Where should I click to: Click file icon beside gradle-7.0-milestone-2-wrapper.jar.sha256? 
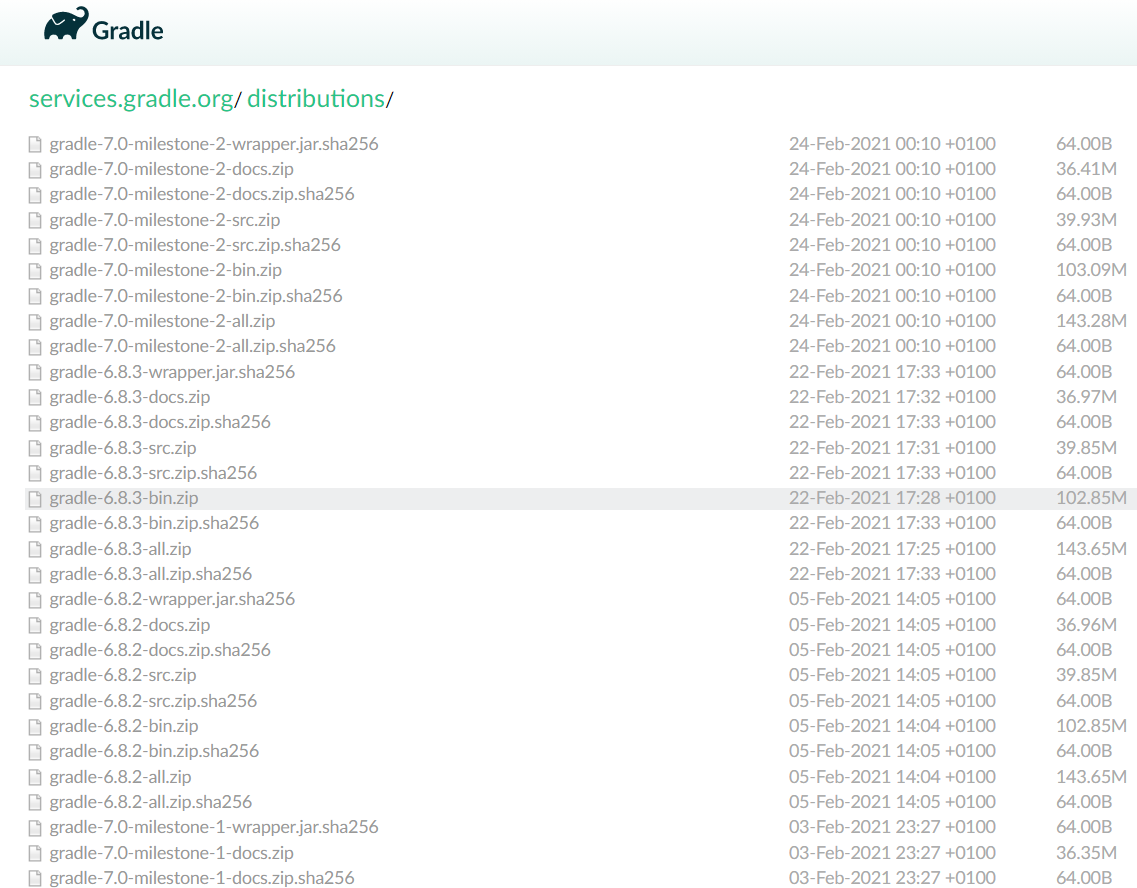coord(35,144)
